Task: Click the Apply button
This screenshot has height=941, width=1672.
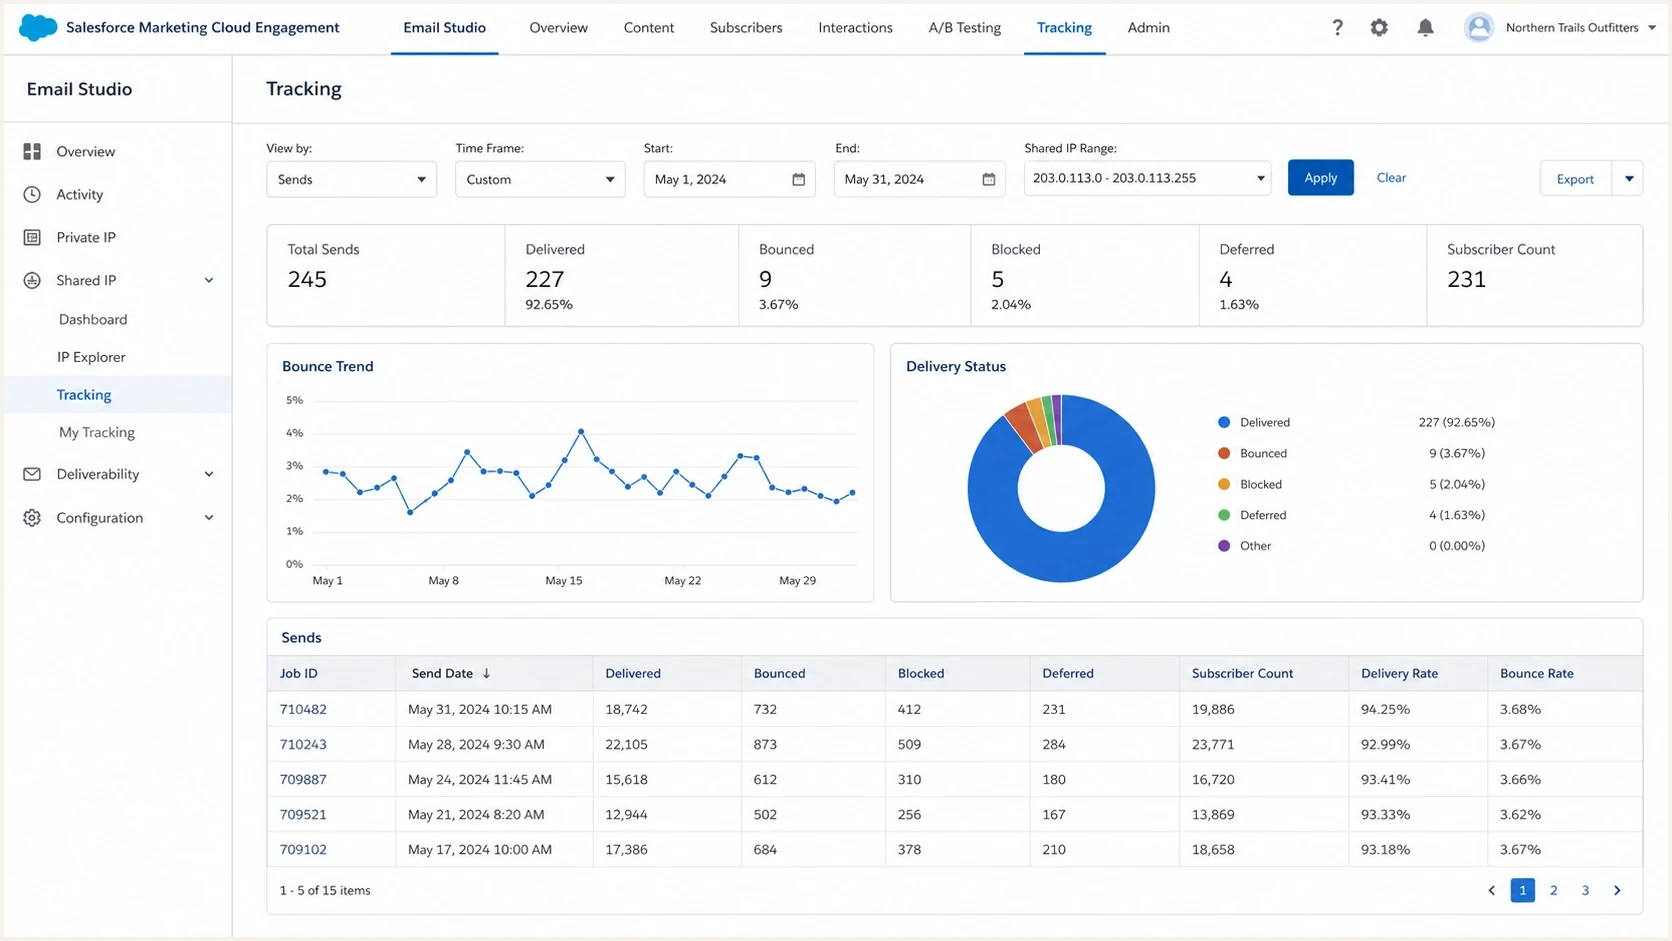Action: (1320, 177)
